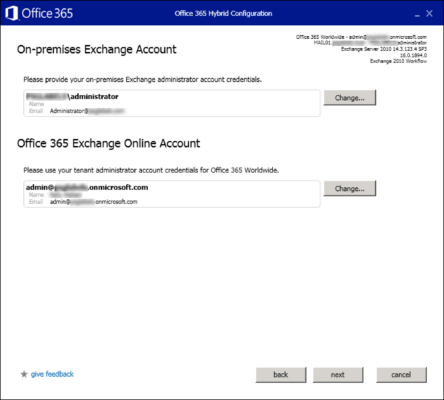The width and height of the screenshot is (444, 400).
Task: Click the Exchange Server 2010 14.3.123.4 SP3 text
Action: (x=384, y=49)
